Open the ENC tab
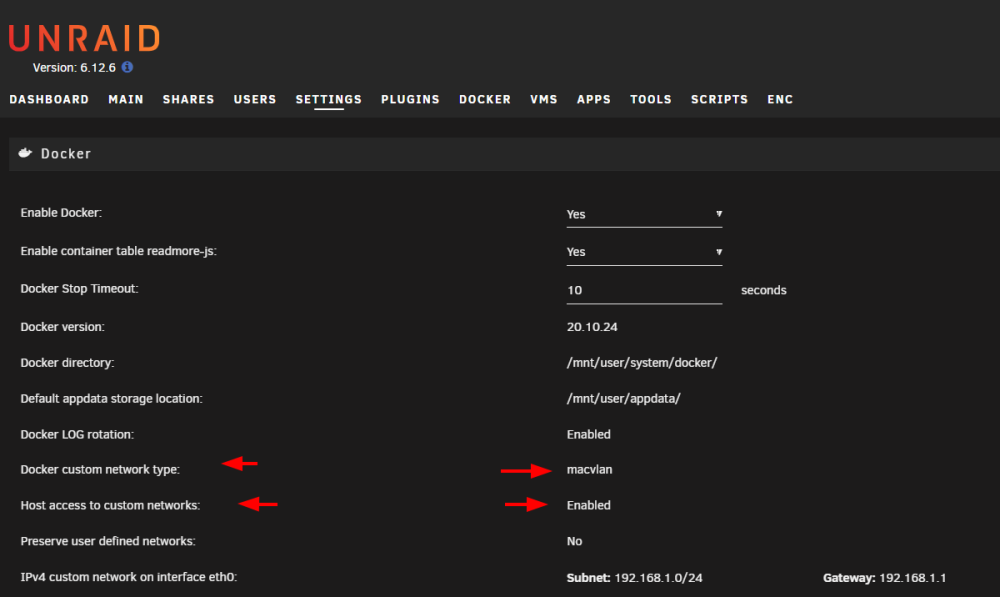Screen dimensions: 1000x597 point(780,100)
